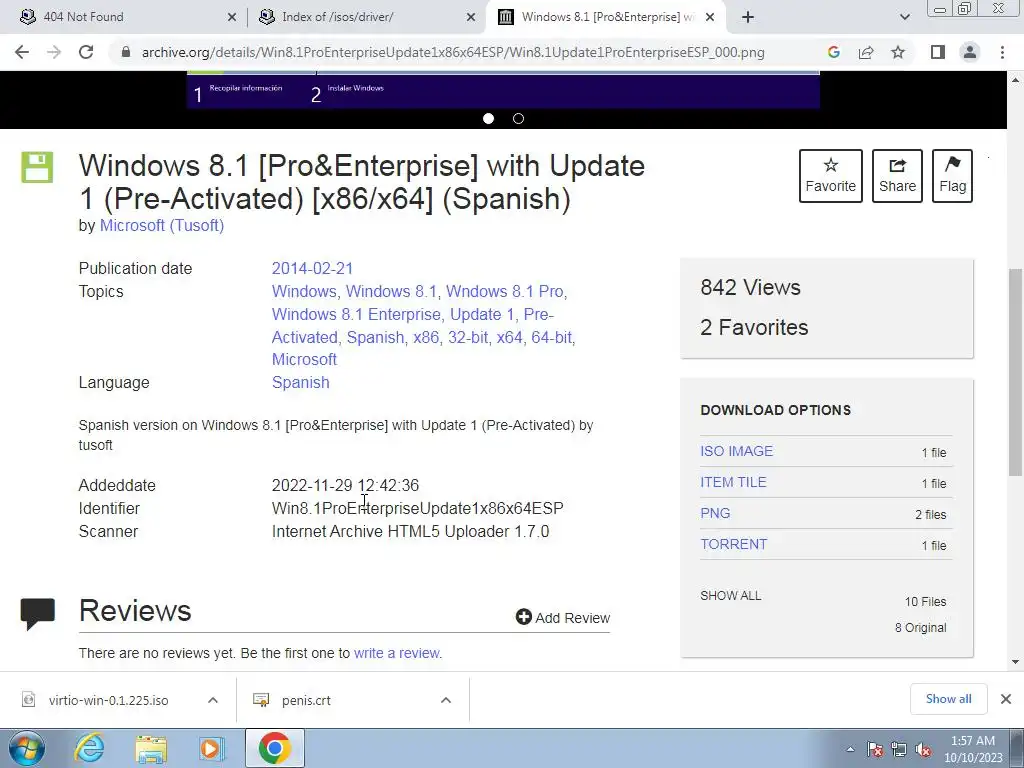
Task: Click the scrollbar down arrow
Action: point(1015,662)
